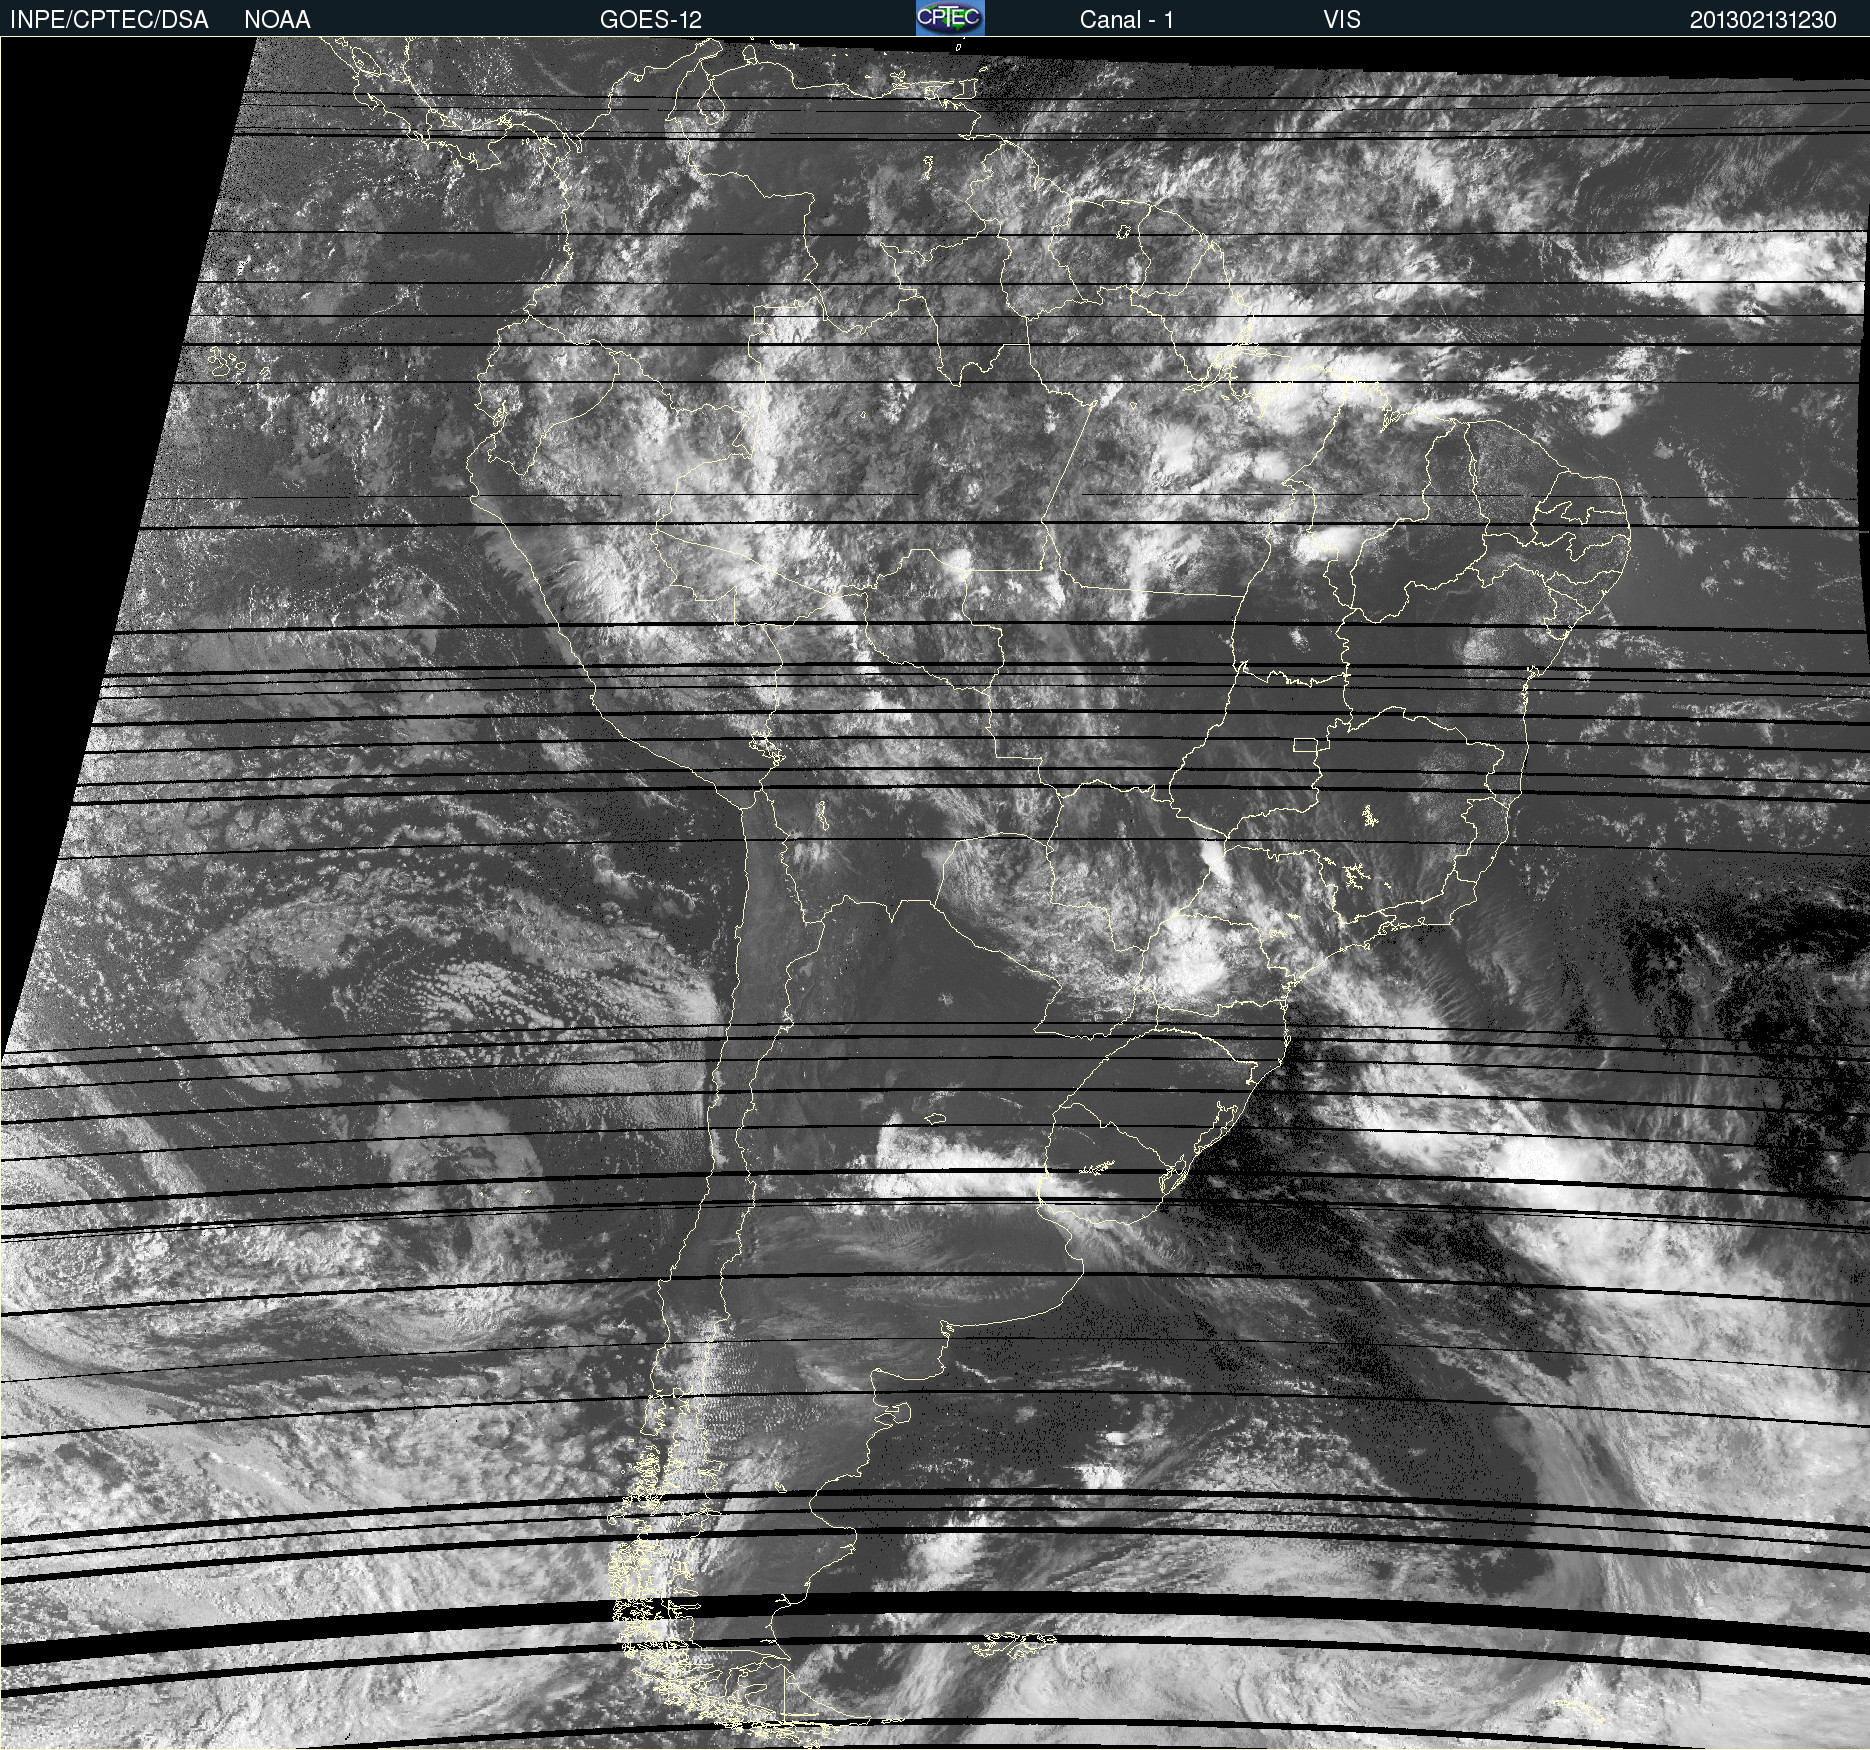Click the INPE/CPTEC/DSA header text
The height and width of the screenshot is (1750, 1870).
[109, 20]
